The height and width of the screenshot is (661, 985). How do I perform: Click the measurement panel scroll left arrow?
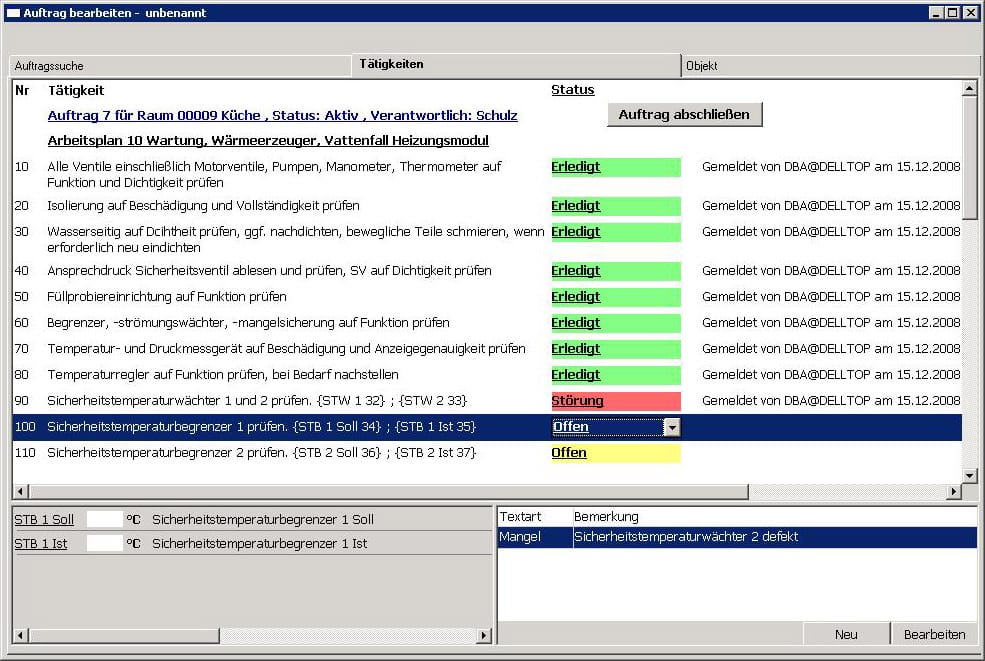(x=21, y=636)
